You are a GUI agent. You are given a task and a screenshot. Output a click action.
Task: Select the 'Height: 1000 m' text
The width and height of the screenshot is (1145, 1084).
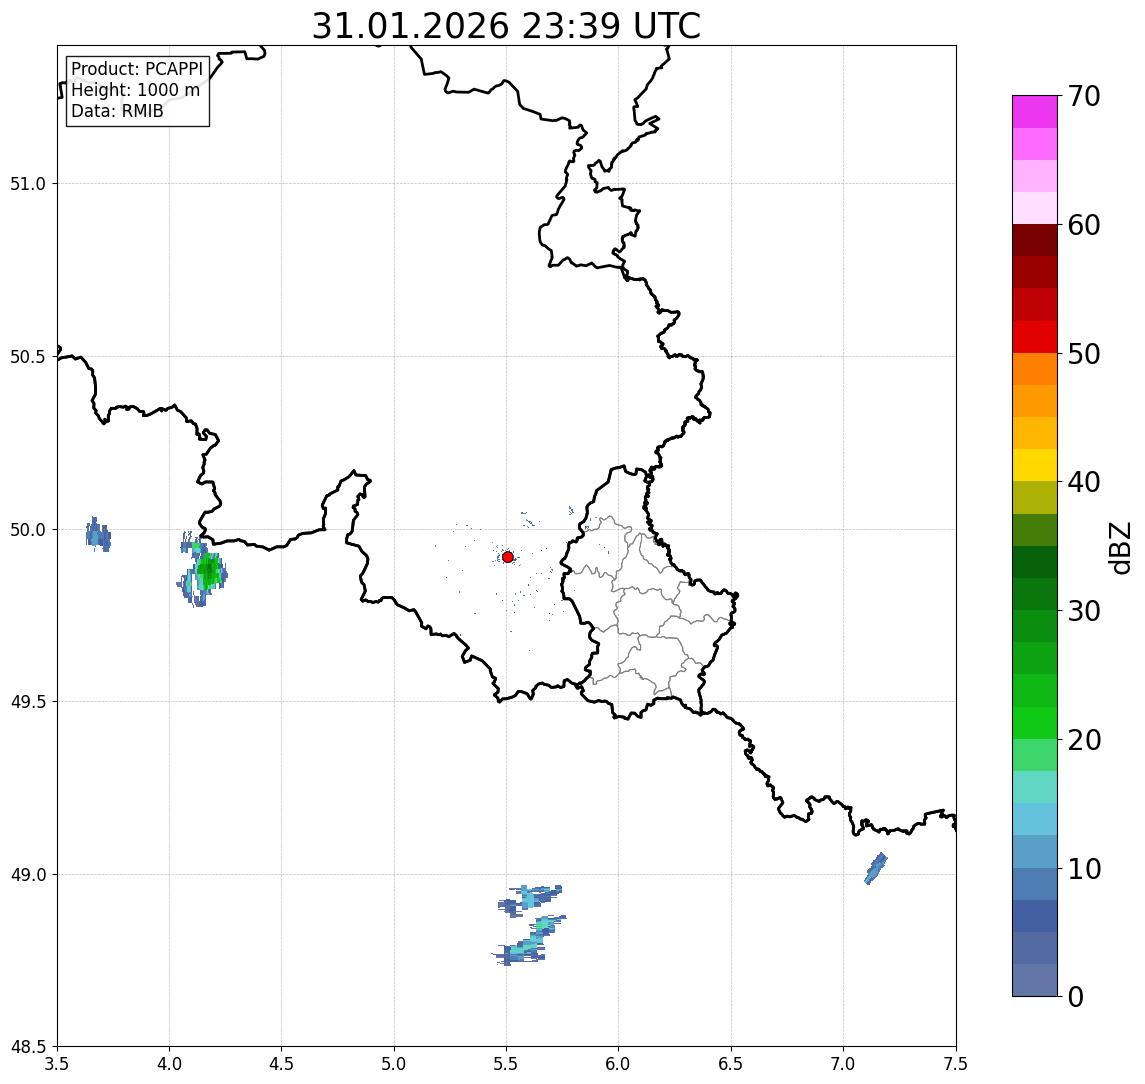pos(135,90)
